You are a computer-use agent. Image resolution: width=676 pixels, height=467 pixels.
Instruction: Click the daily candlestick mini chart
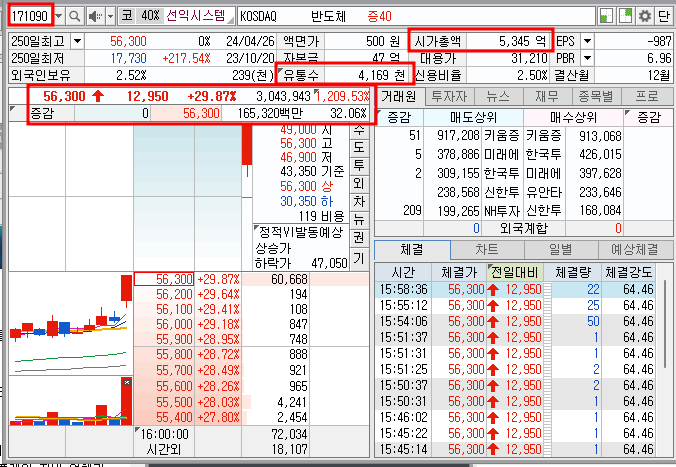(x=71, y=323)
